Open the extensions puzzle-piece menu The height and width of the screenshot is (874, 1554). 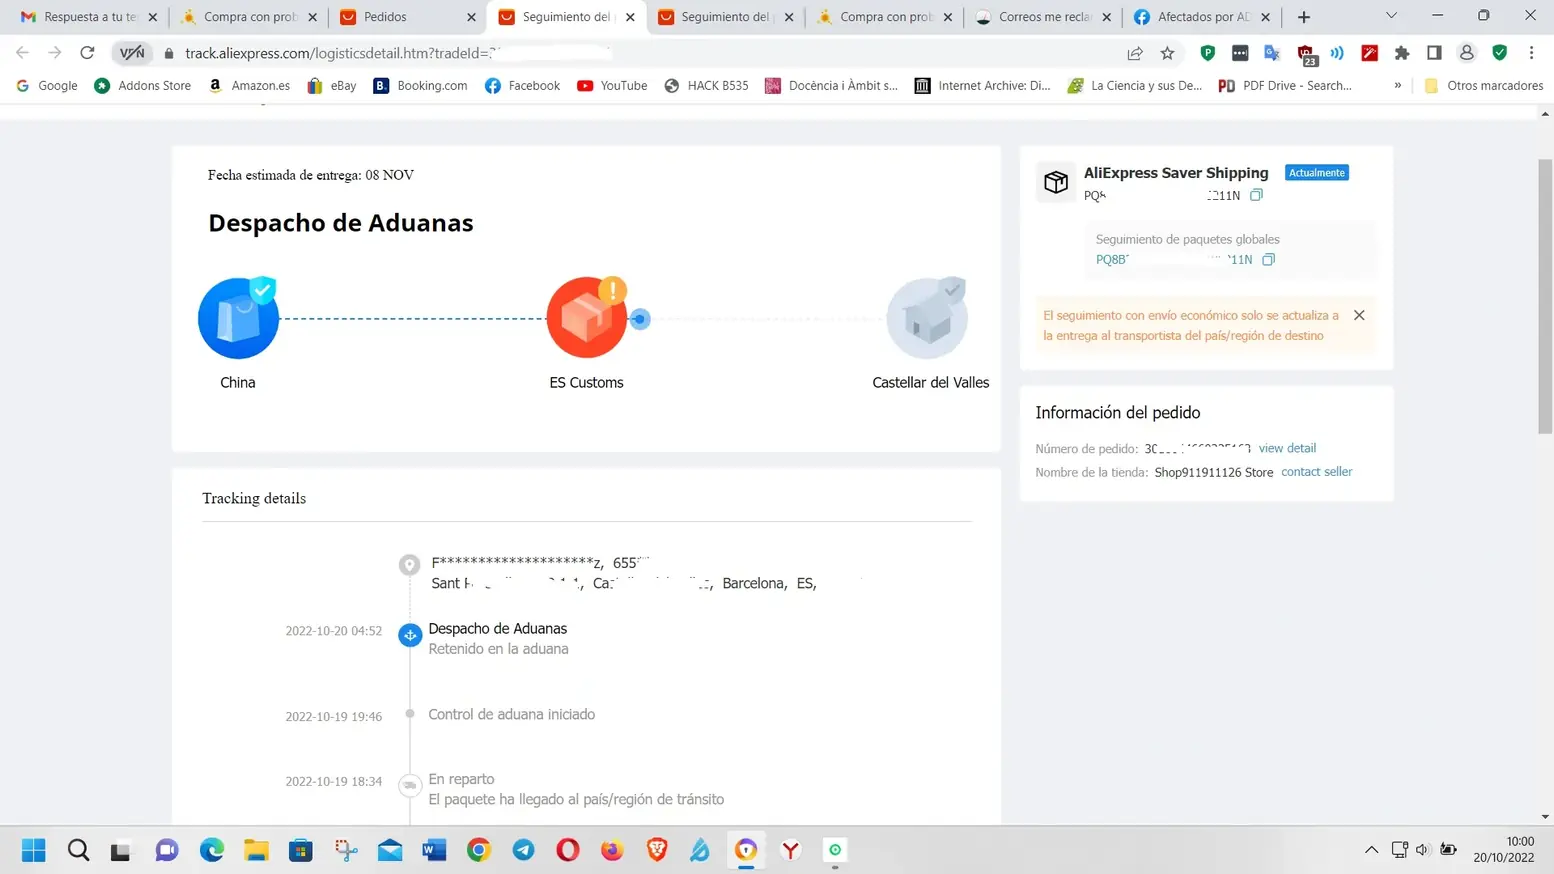pyautogui.click(x=1402, y=53)
